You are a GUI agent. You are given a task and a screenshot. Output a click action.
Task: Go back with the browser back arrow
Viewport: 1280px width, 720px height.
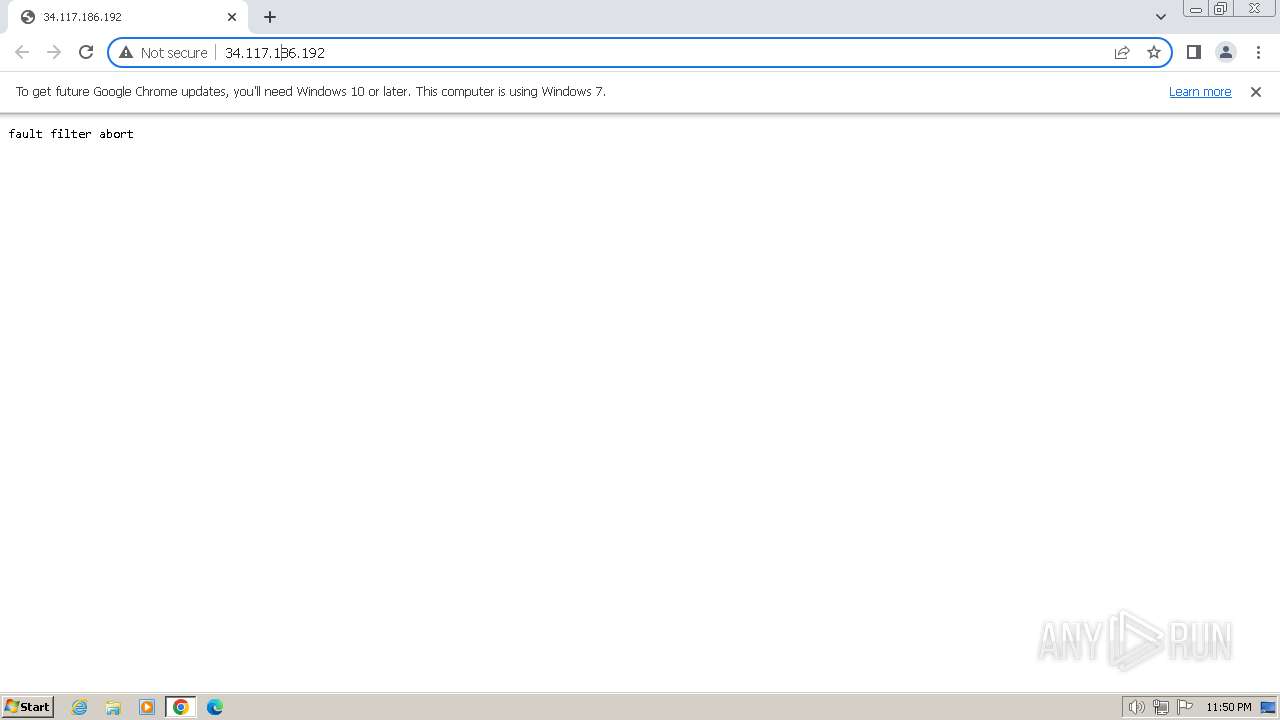click(22, 52)
